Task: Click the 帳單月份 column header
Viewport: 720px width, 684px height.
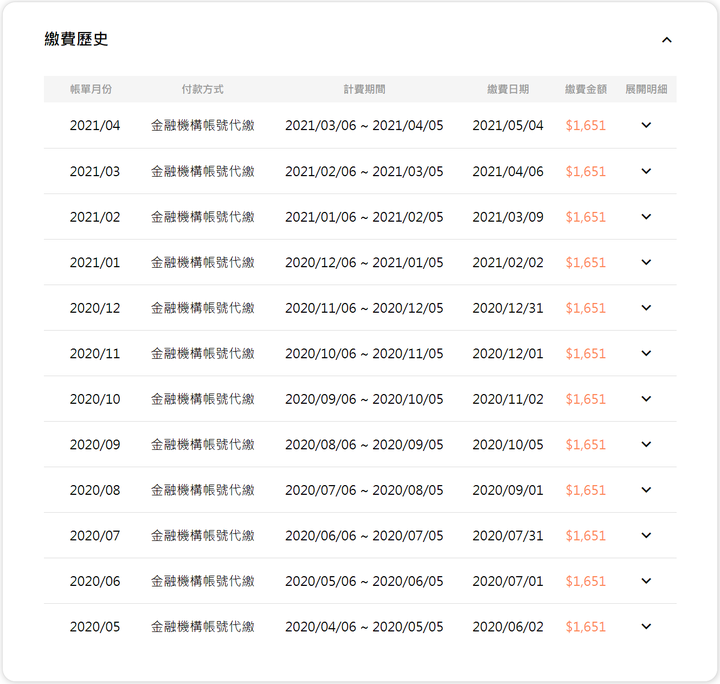Action: click(91, 89)
